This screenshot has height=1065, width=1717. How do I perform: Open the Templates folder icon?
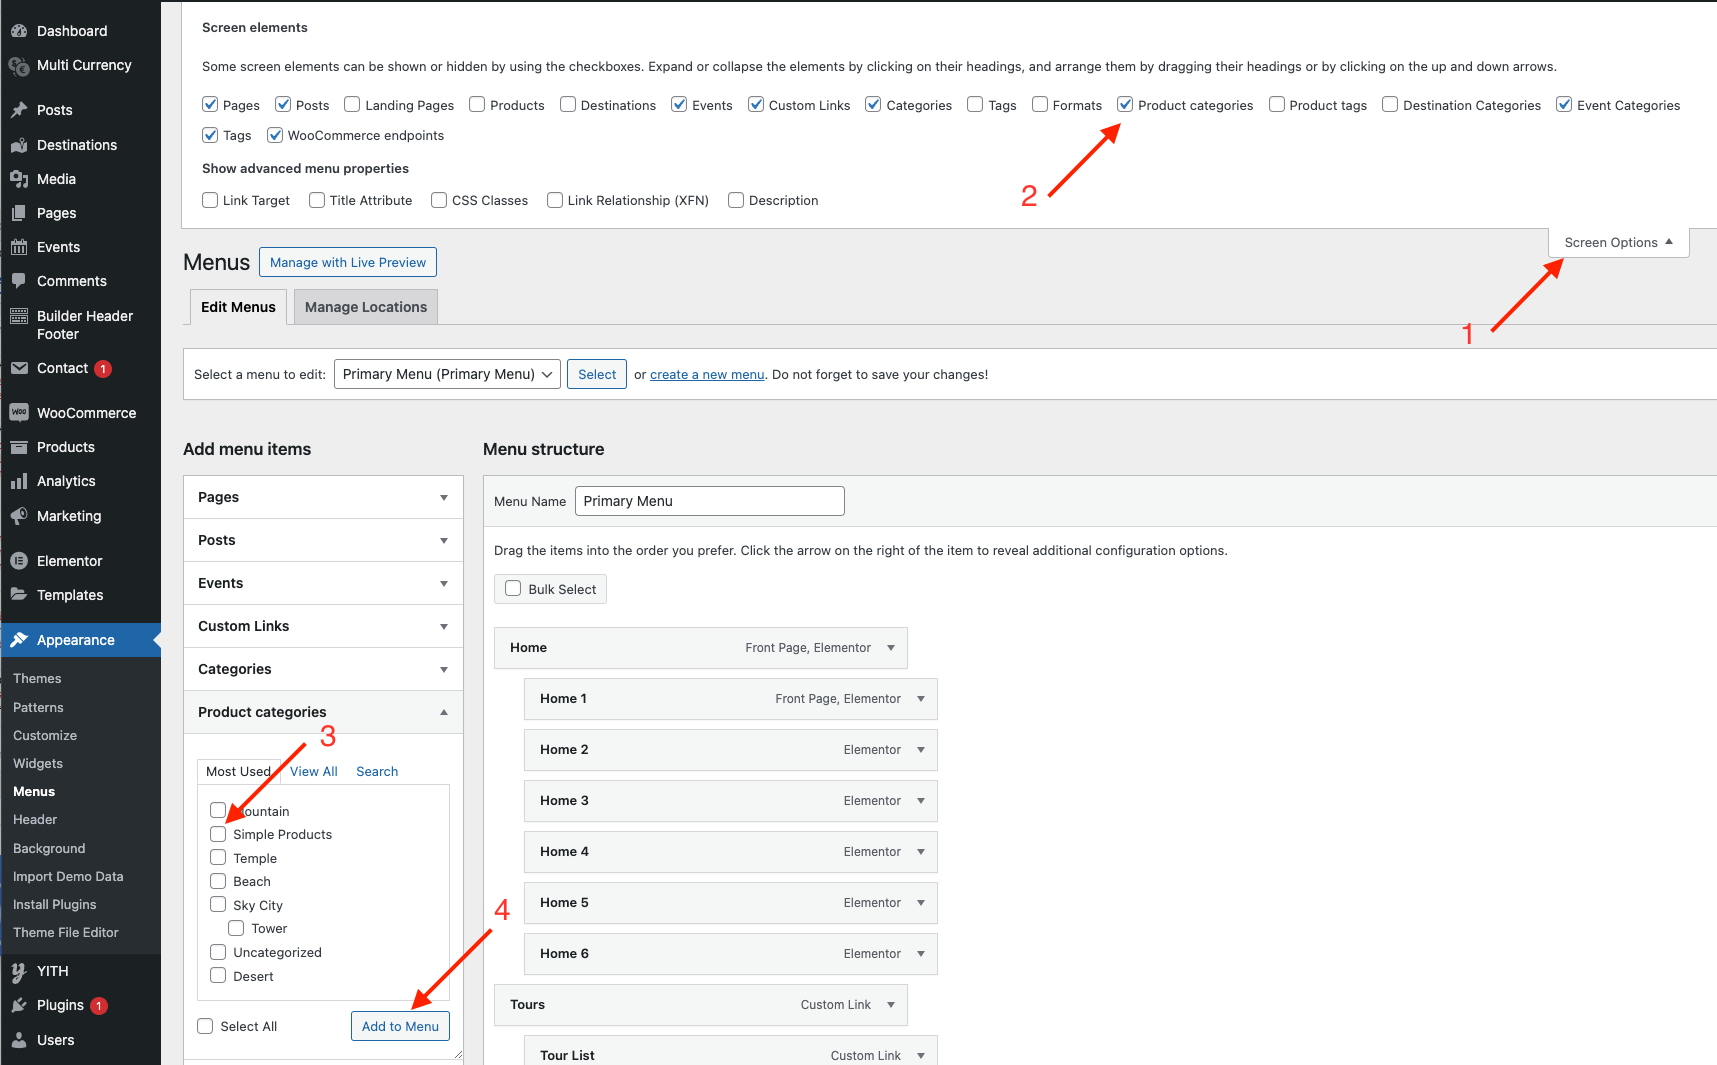click(x=19, y=595)
